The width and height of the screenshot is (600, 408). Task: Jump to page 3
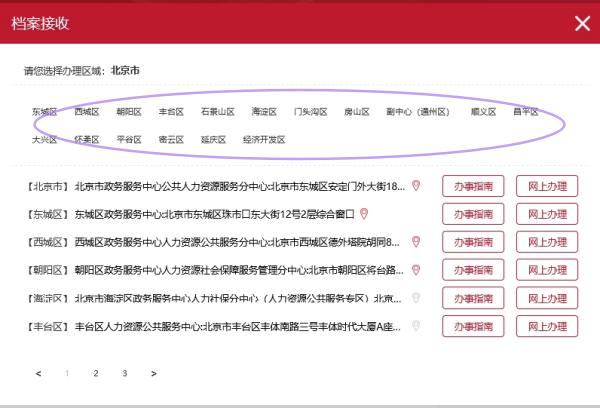pos(125,373)
